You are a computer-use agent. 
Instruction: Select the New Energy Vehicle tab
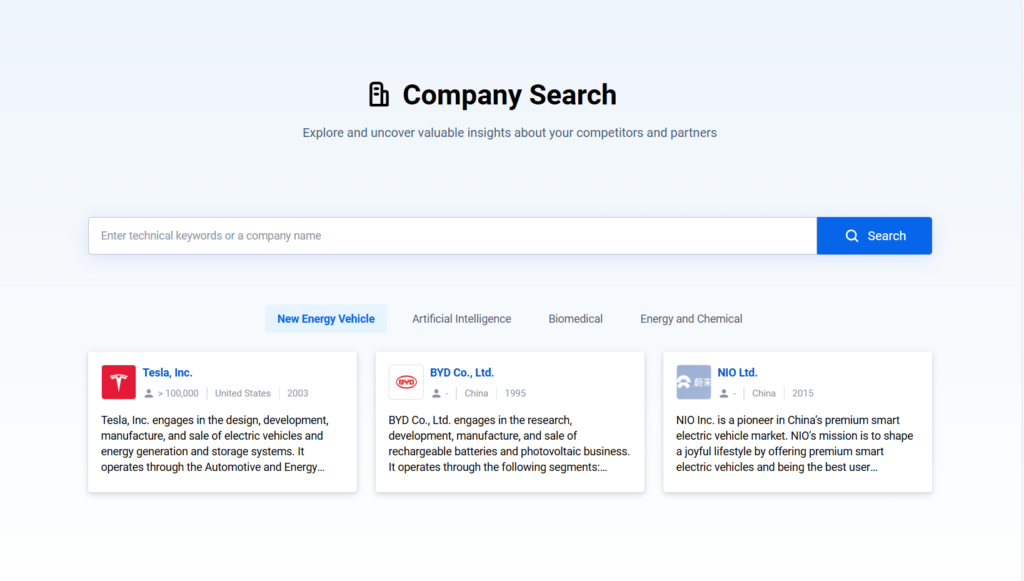[x=326, y=319]
